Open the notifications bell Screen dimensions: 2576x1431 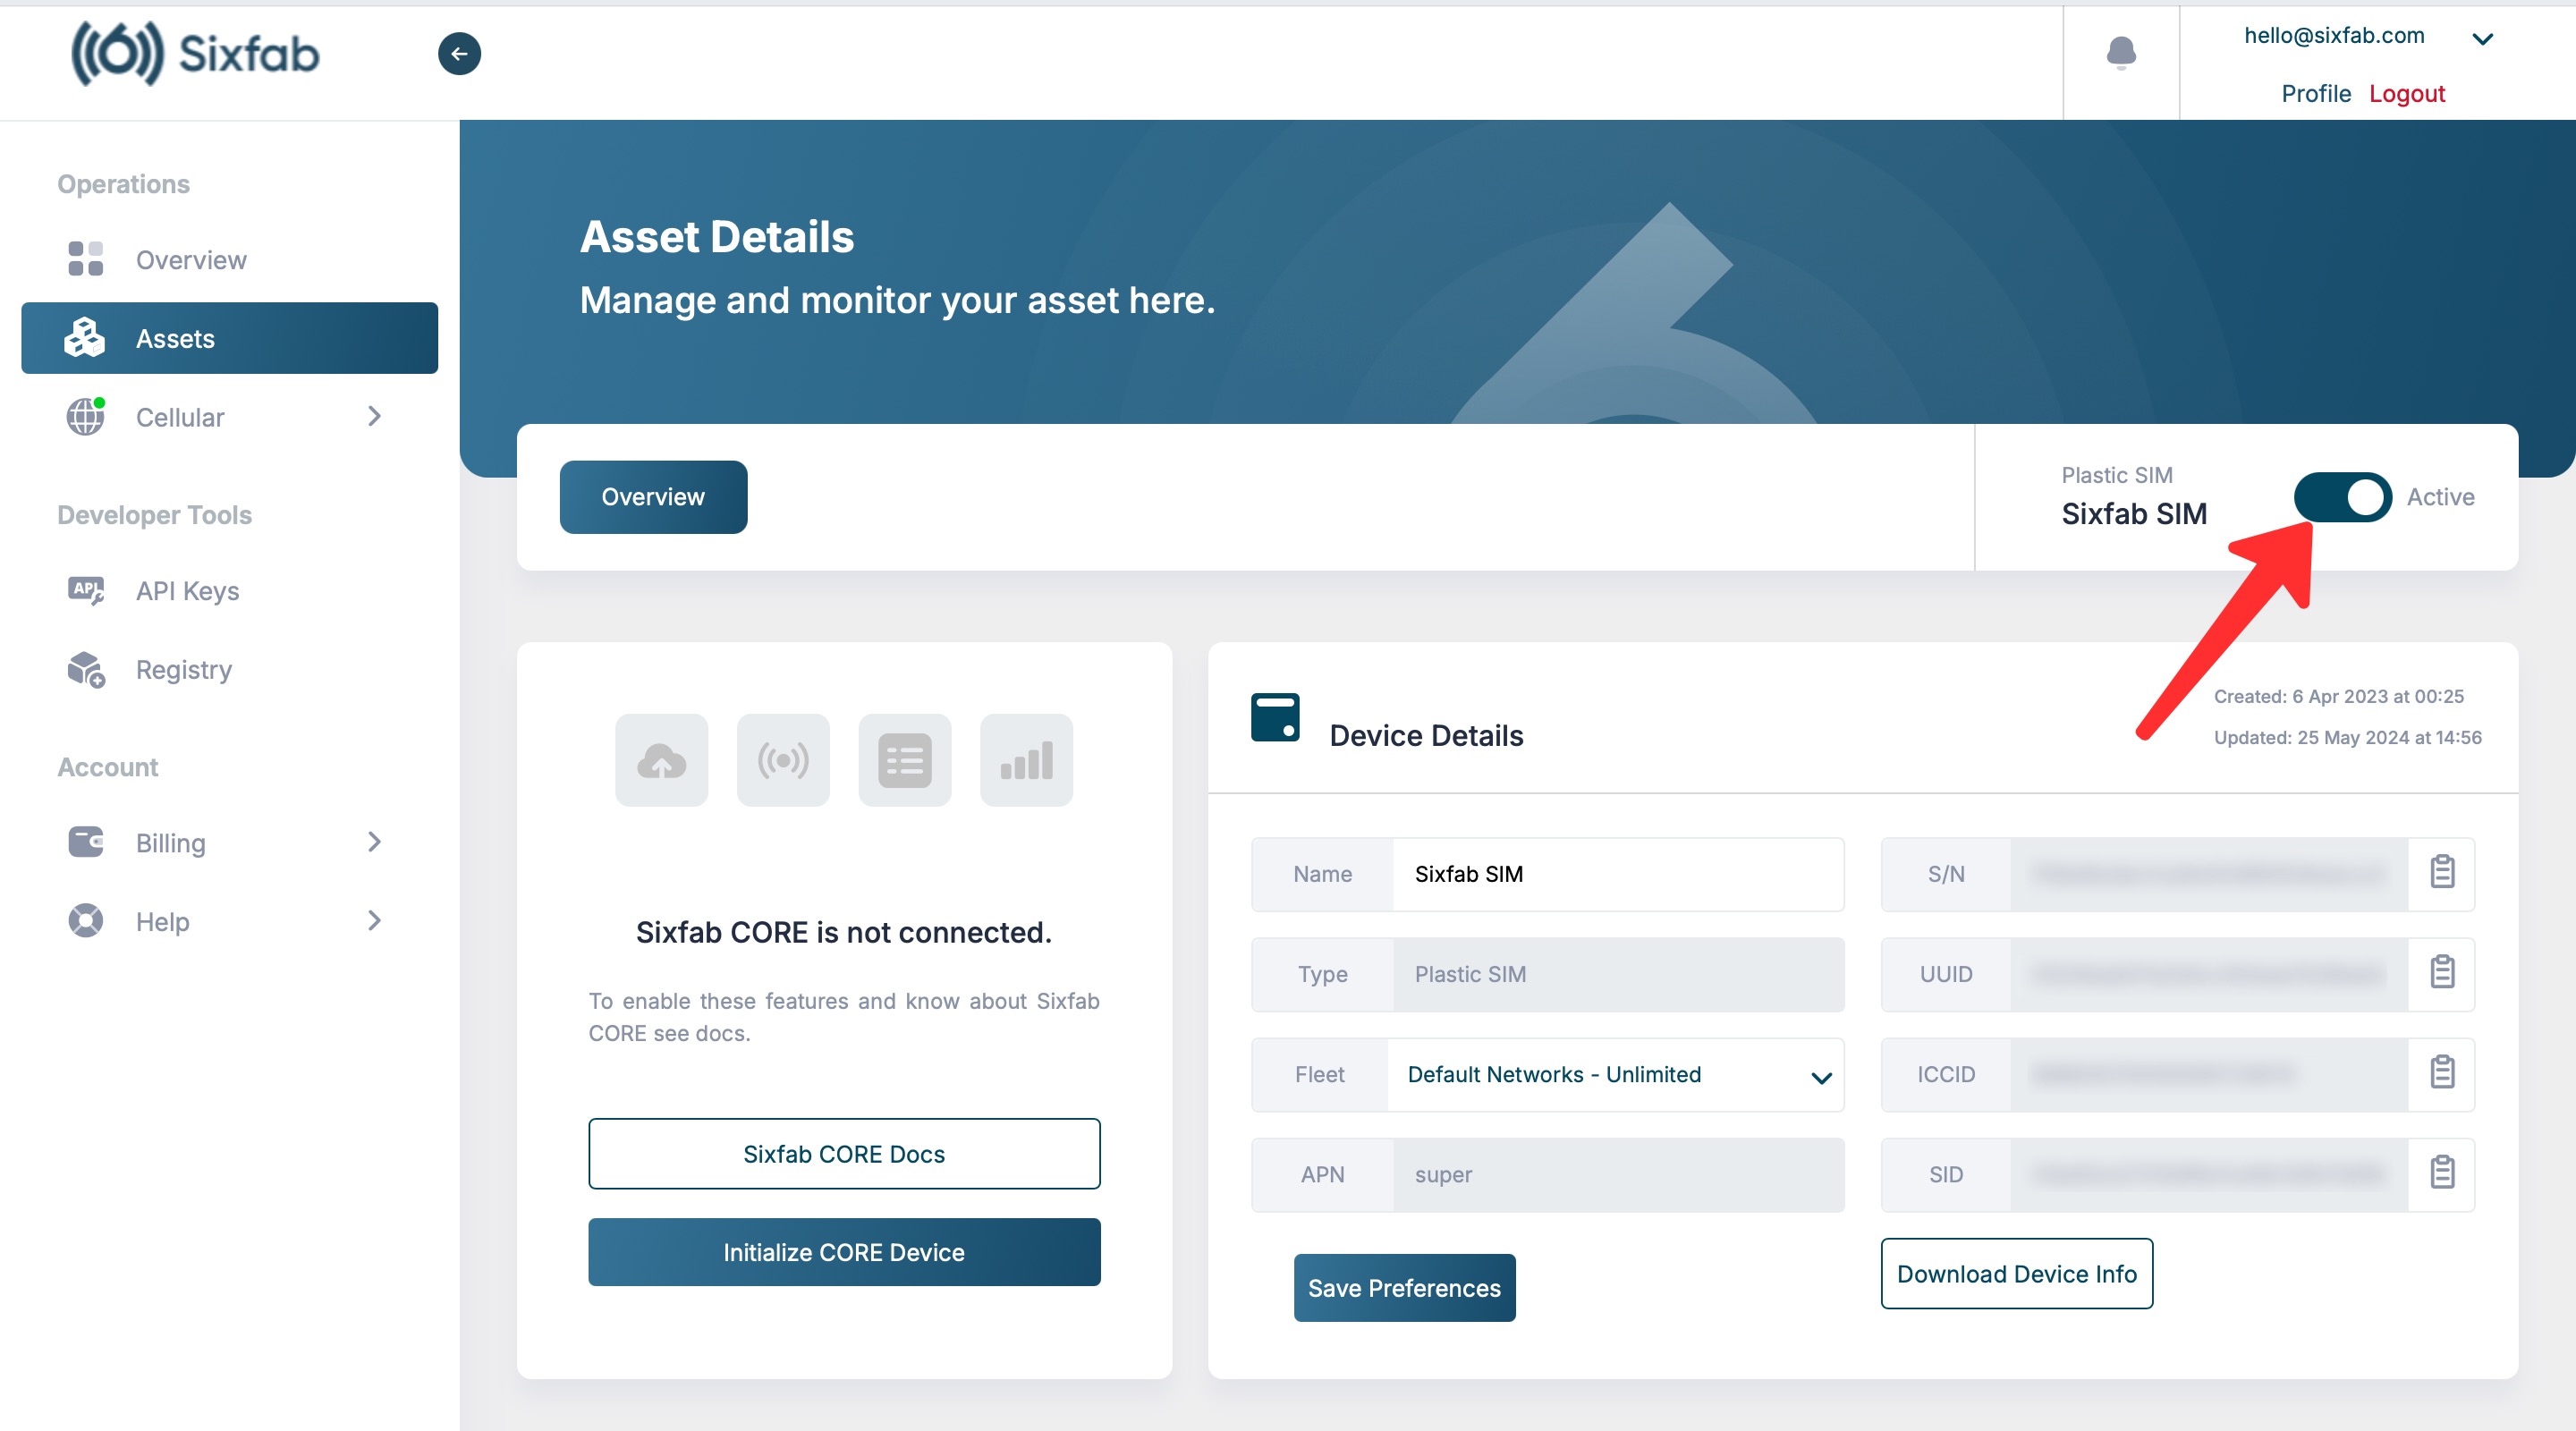(x=2121, y=52)
